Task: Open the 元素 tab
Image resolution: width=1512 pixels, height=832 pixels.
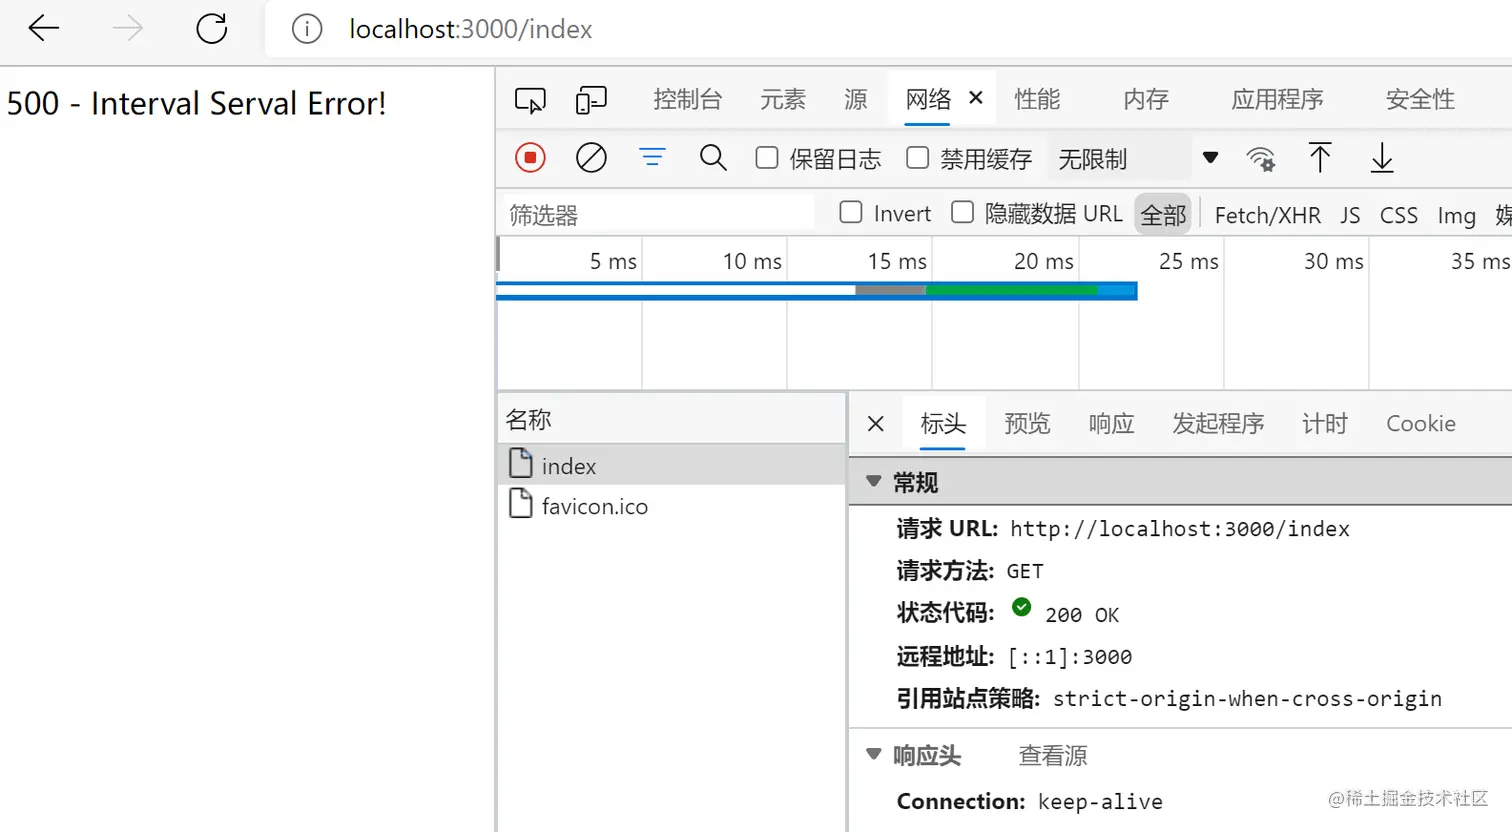Action: pyautogui.click(x=782, y=99)
